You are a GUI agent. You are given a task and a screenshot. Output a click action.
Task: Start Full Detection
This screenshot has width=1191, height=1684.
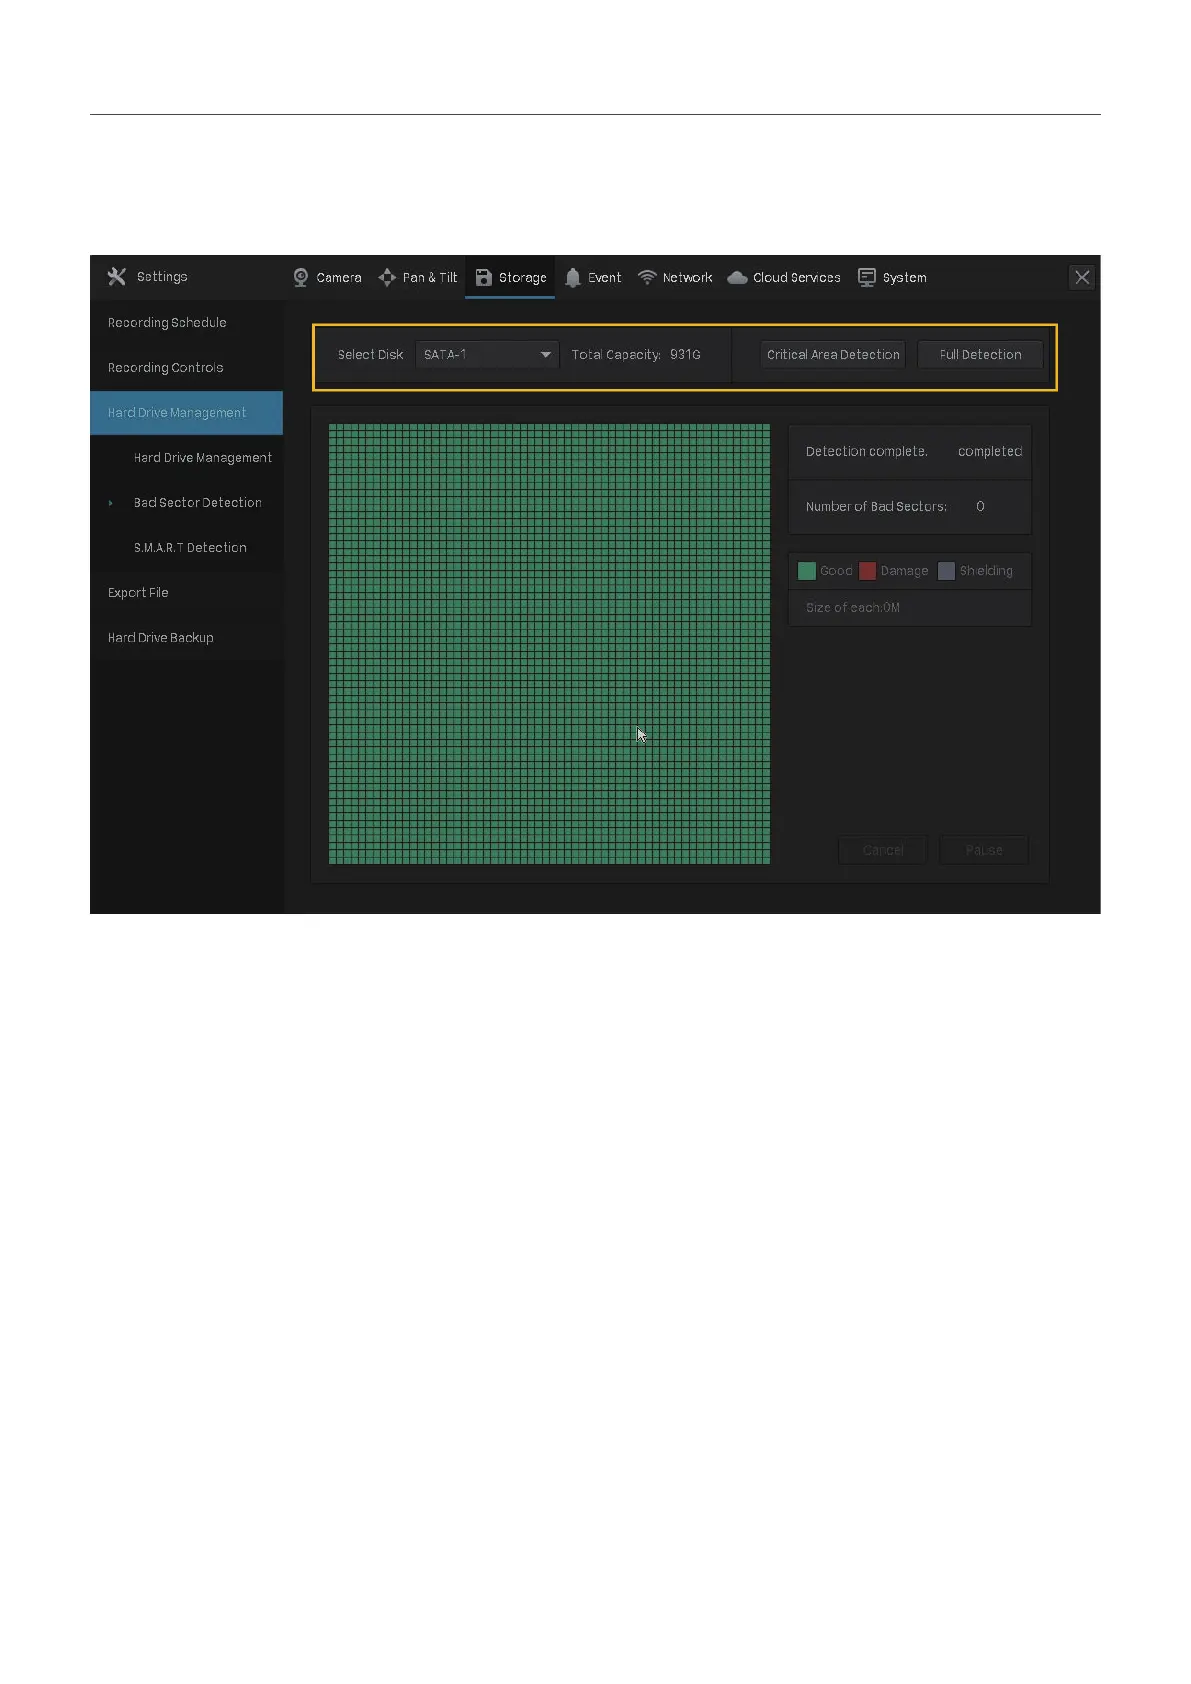point(980,355)
